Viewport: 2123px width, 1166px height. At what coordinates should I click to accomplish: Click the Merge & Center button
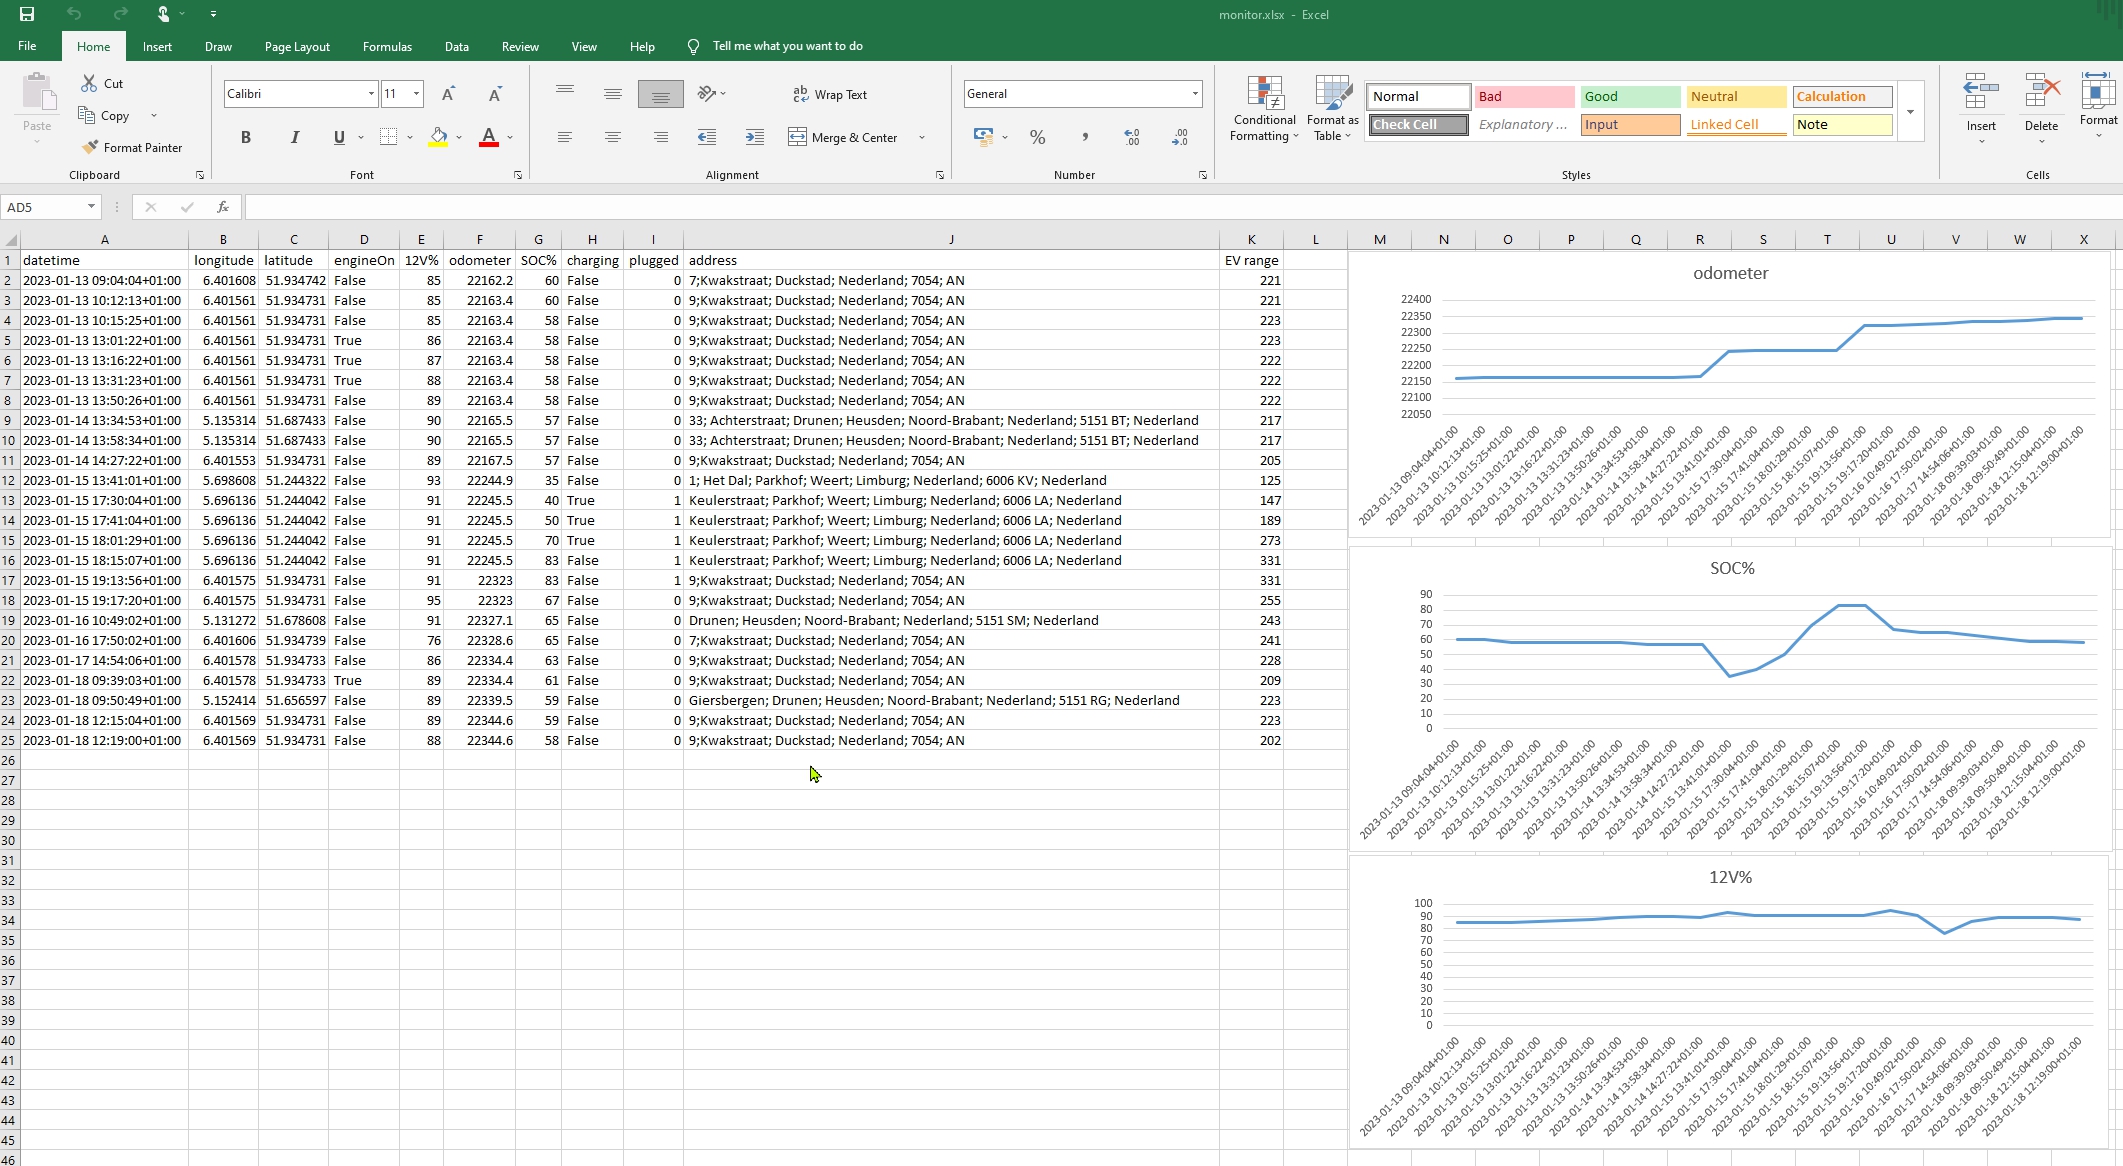click(844, 137)
